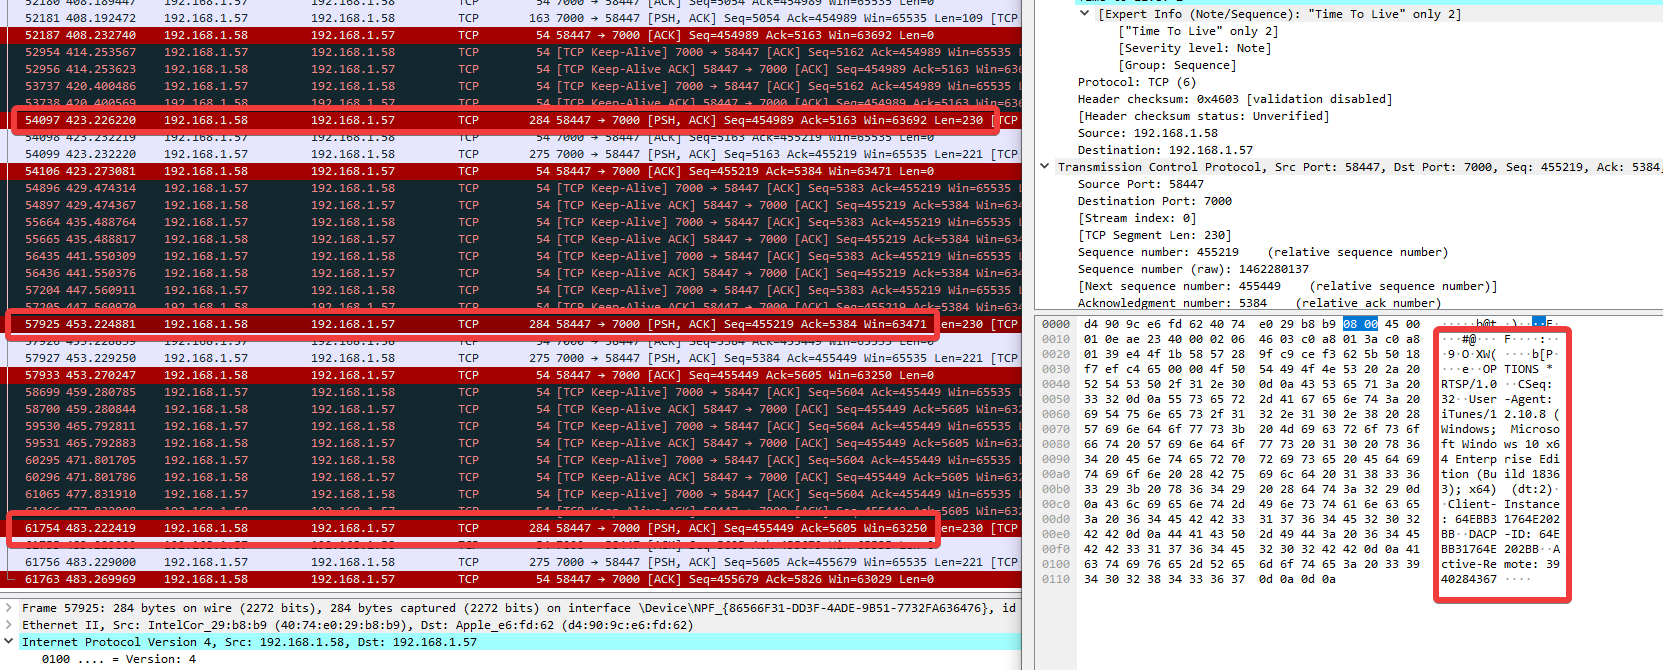Select packet 59530 at time 465.792811
The image size is (1663, 670).
click(x=511, y=426)
